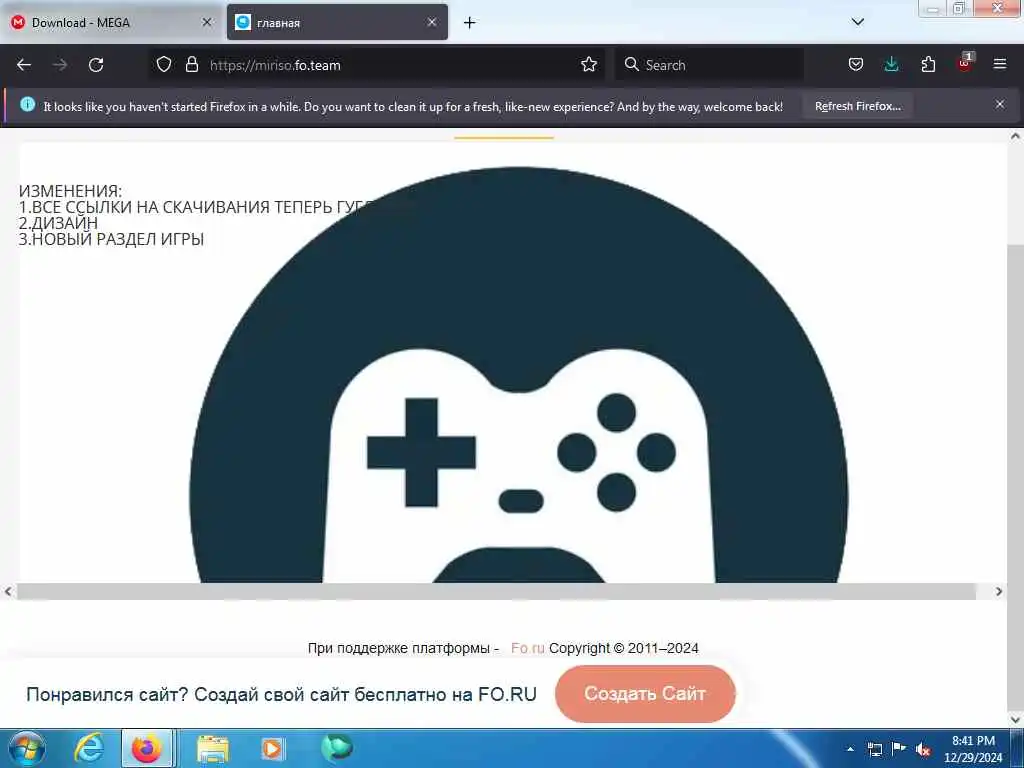1024x768 pixels.
Task: Click the Refresh Firefox button
Action: point(857,106)
